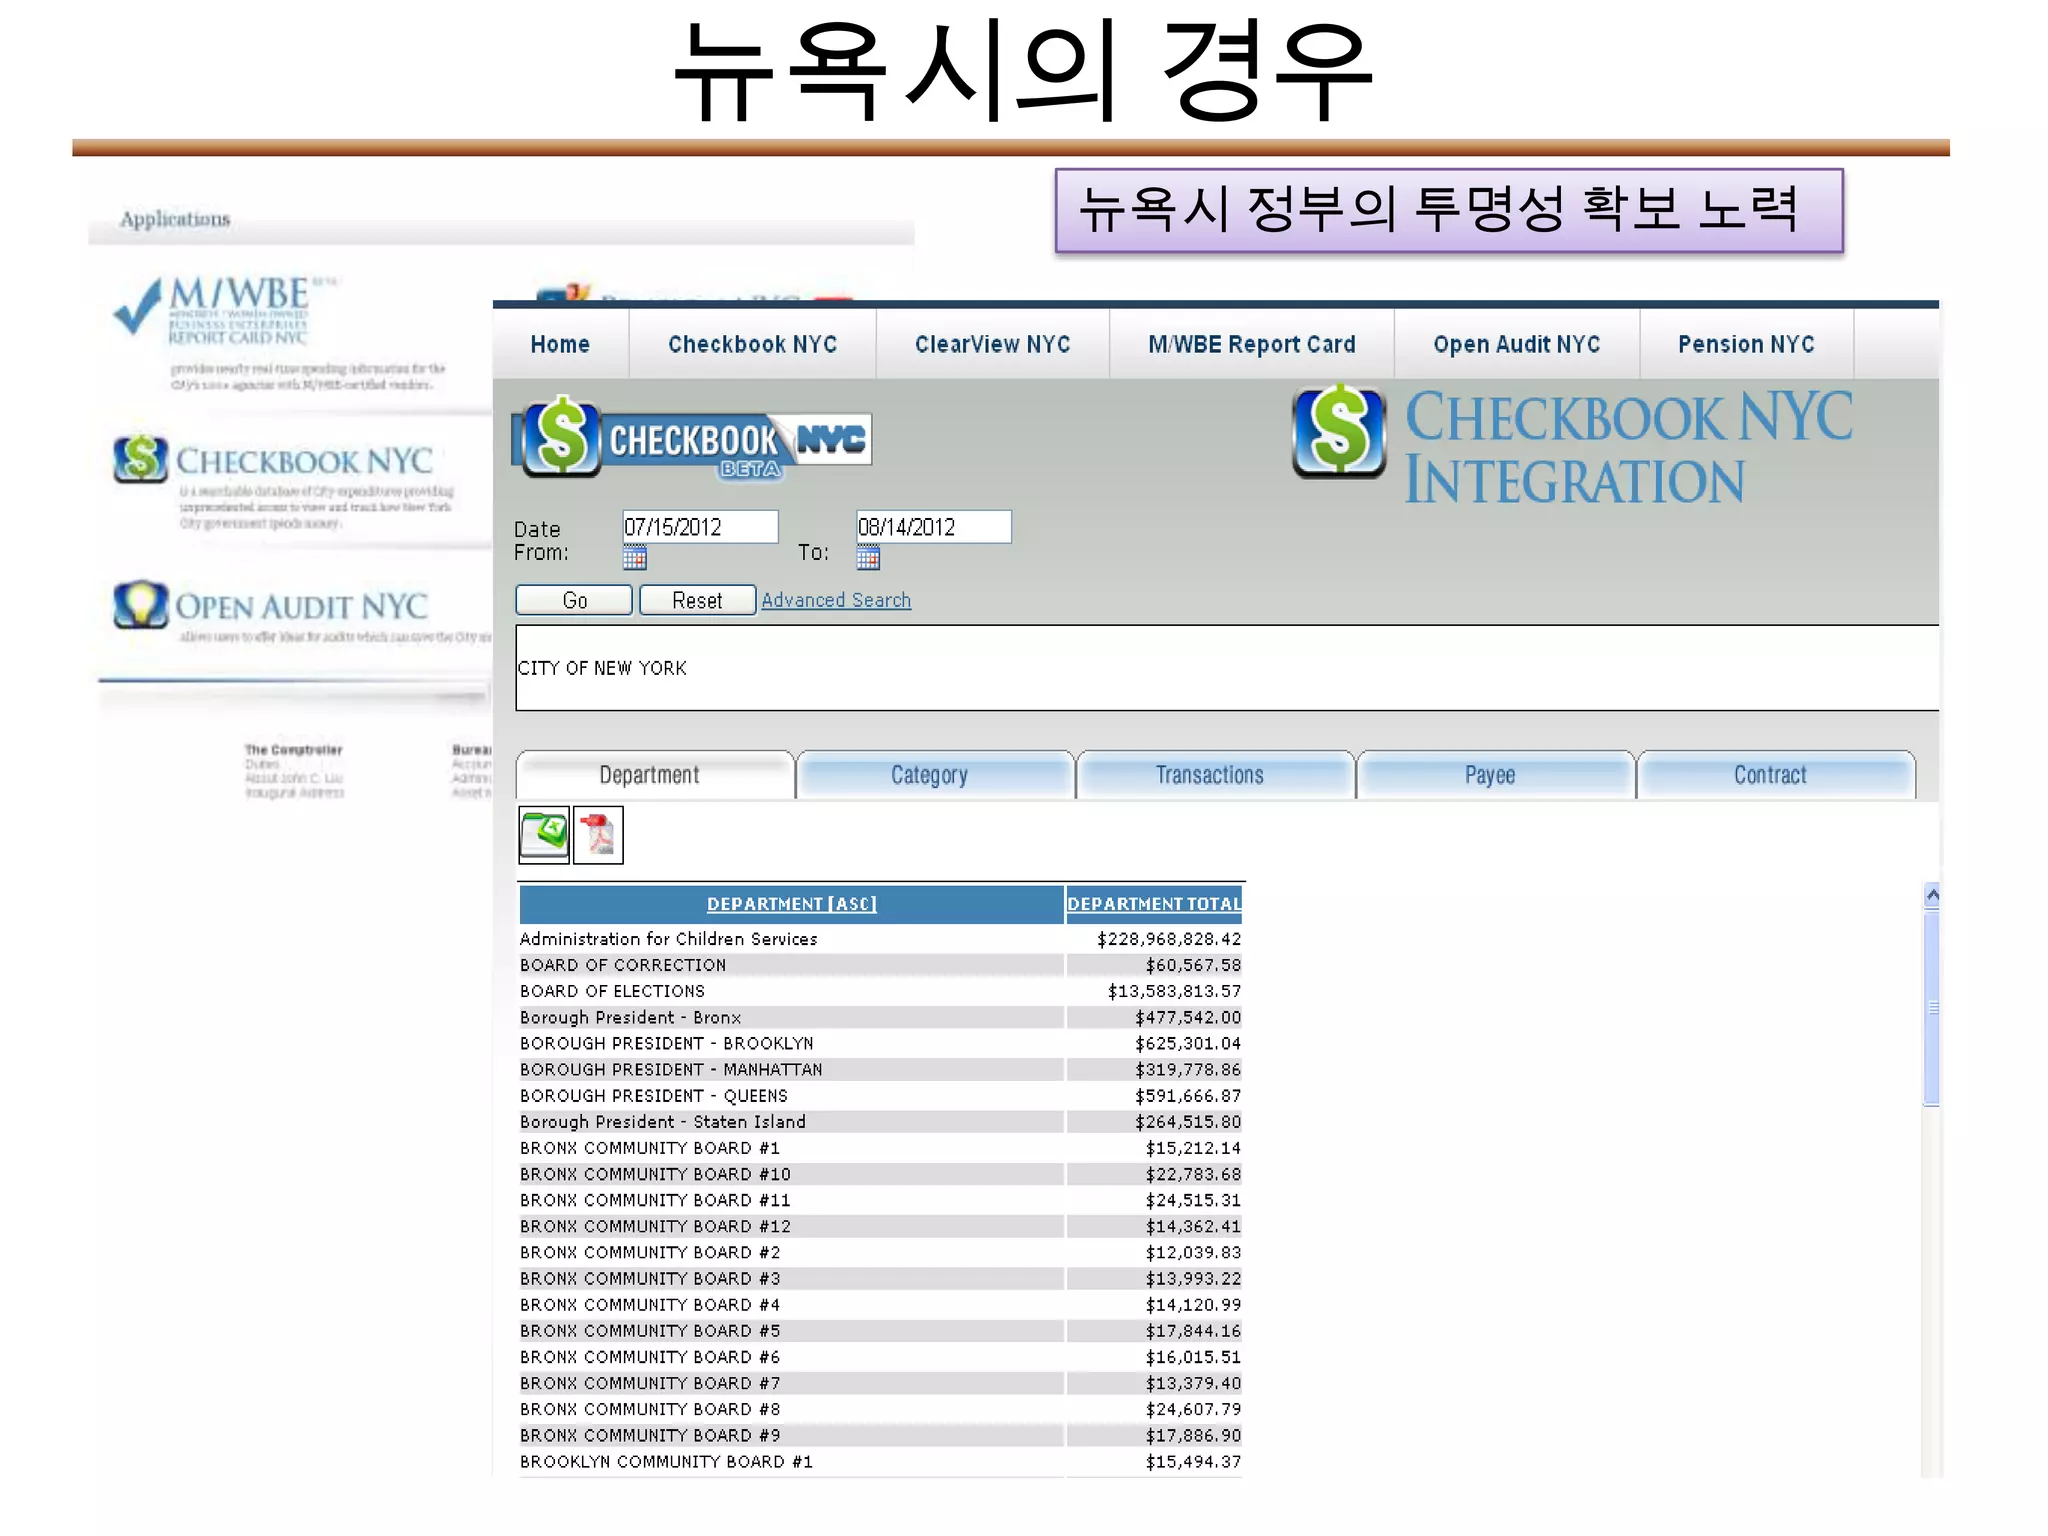Click the vertical scrollbar thumb beside the table
Viewport: 2048px width, 1536px height.
pyautogui.click(x=1932, y=1009)
